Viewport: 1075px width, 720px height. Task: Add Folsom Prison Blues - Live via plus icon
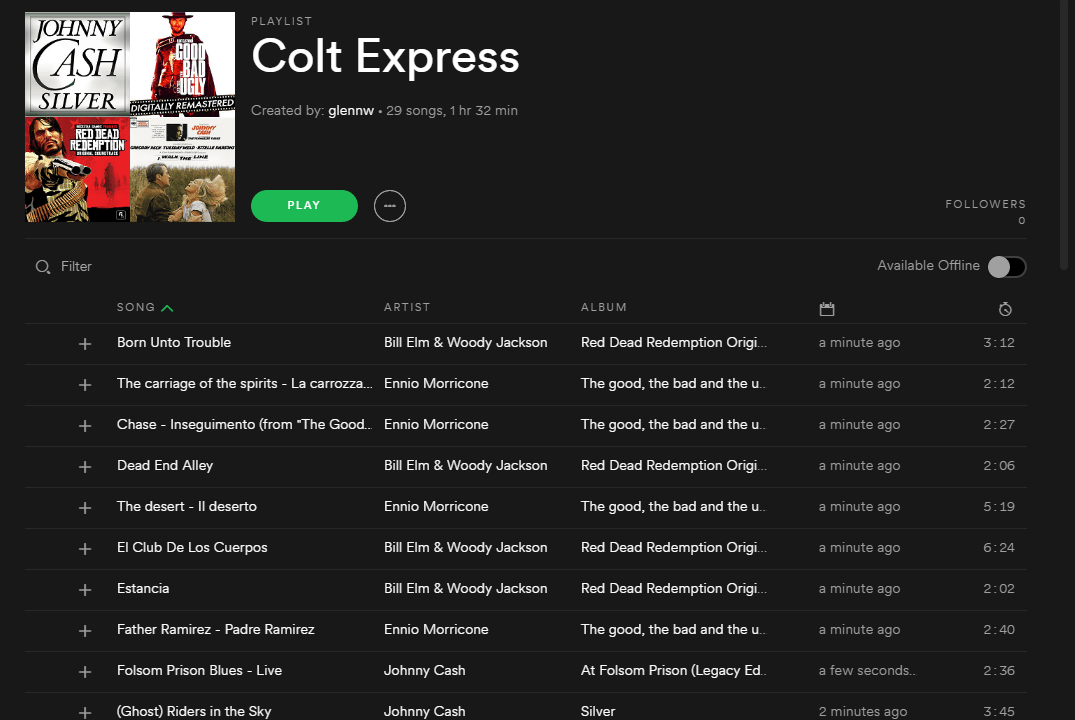(x=85, y=672)
